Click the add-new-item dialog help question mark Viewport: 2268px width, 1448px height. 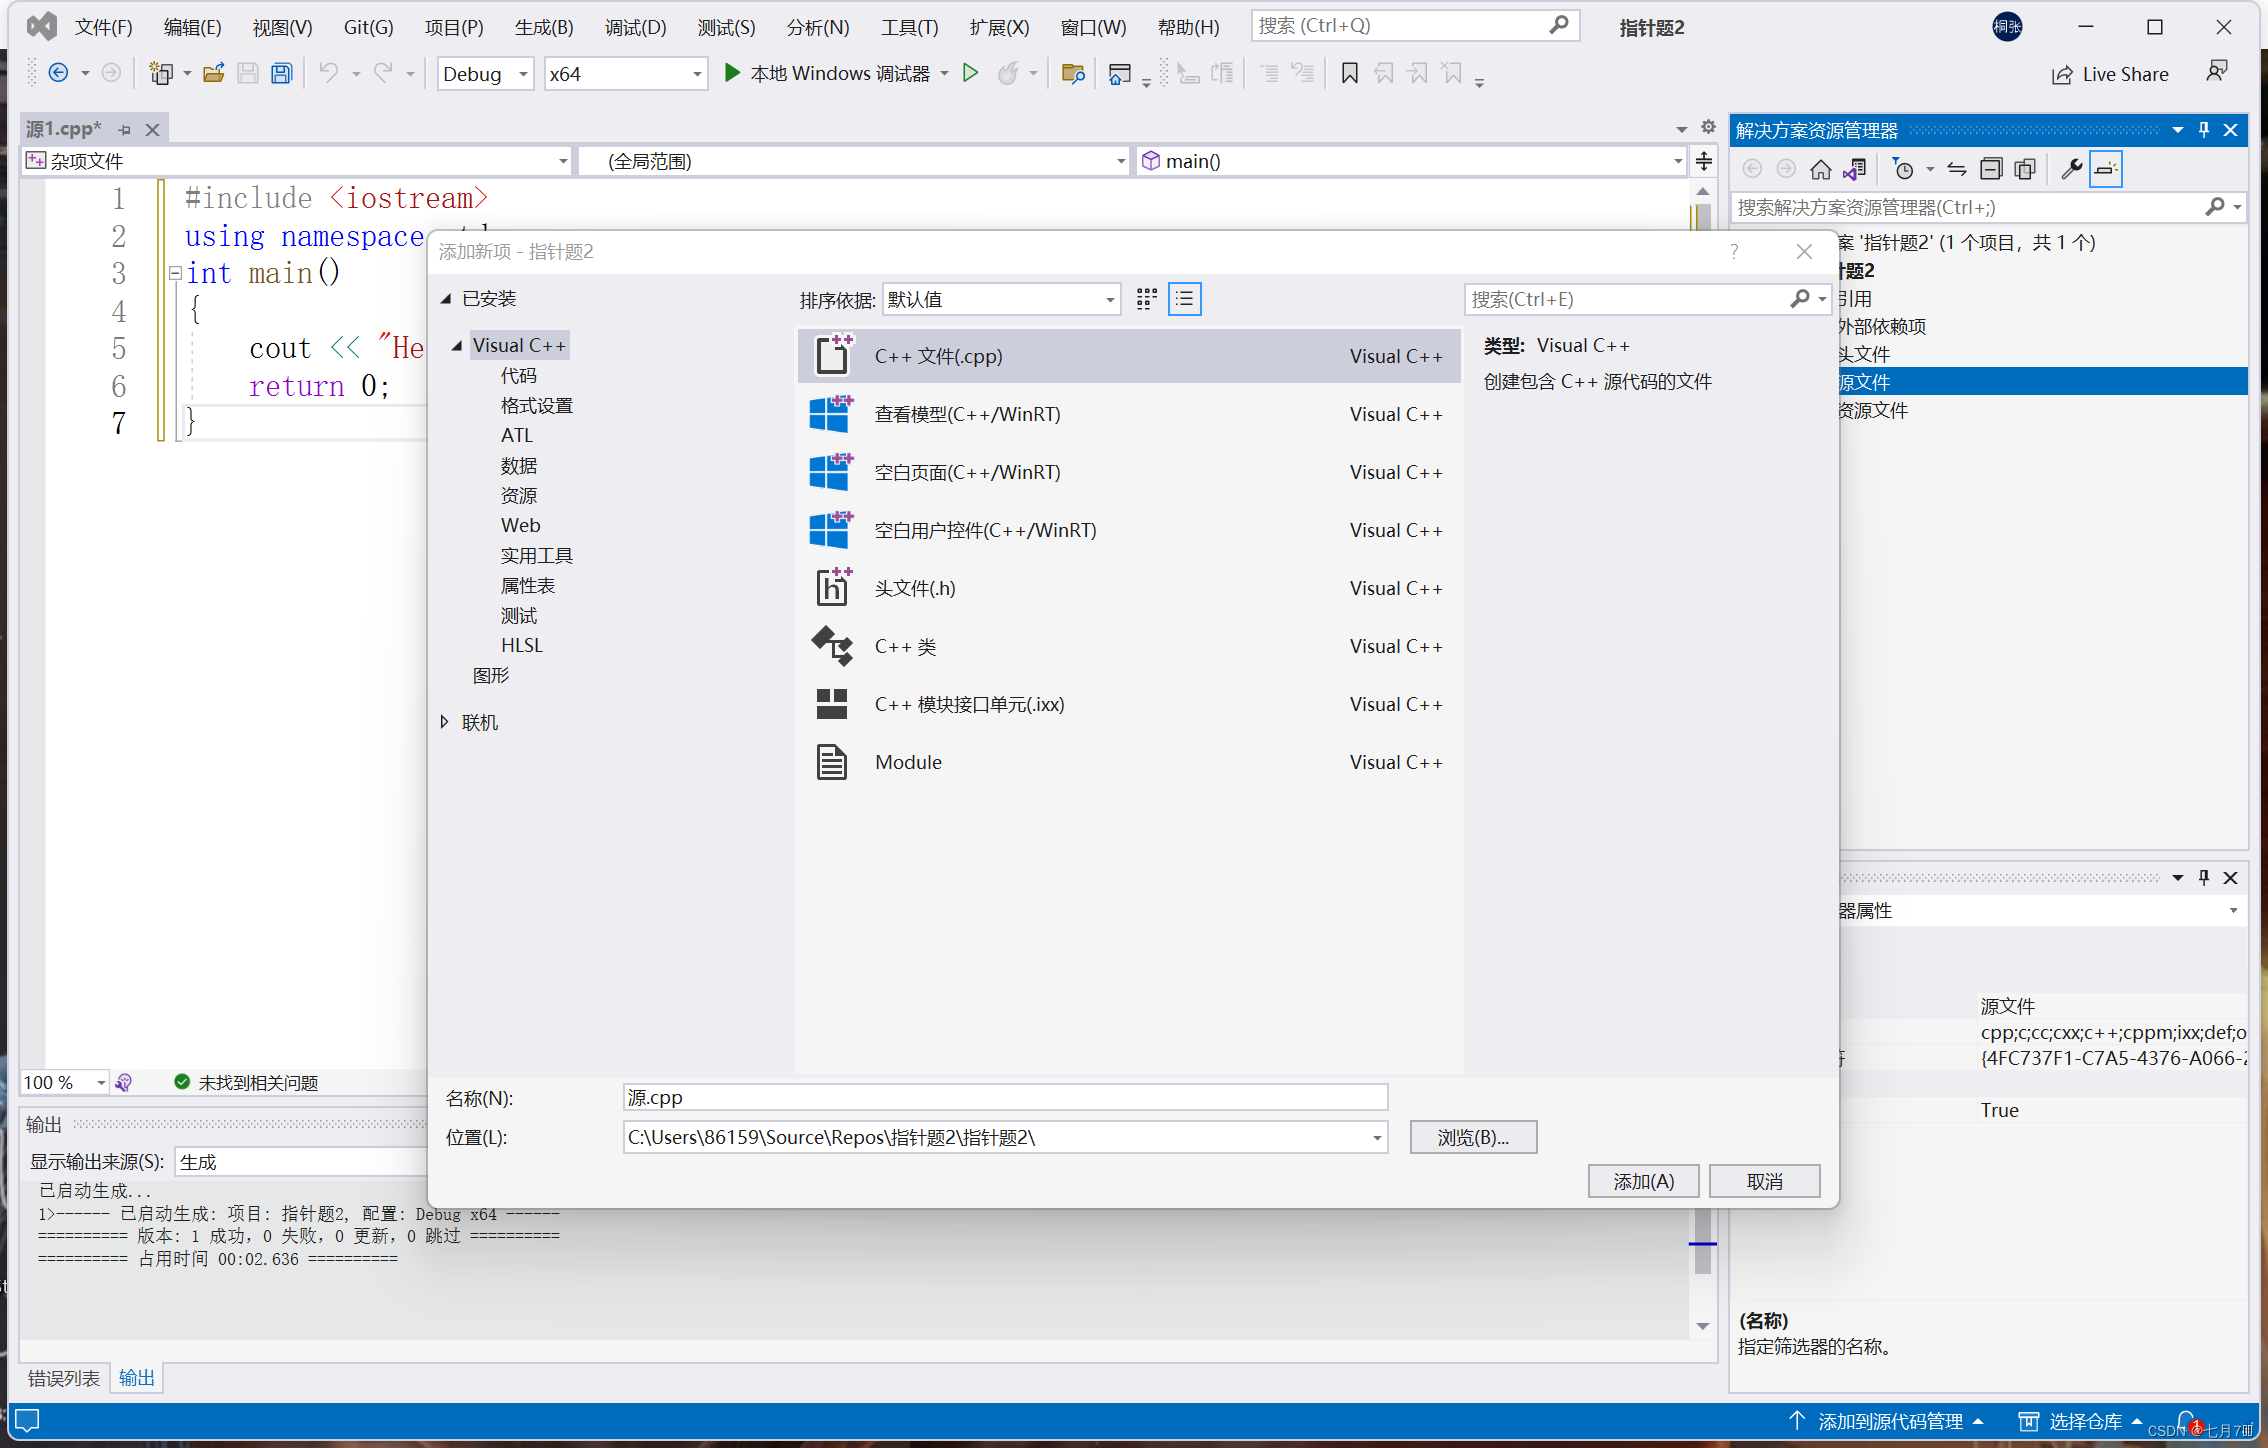coord(1734,252)
